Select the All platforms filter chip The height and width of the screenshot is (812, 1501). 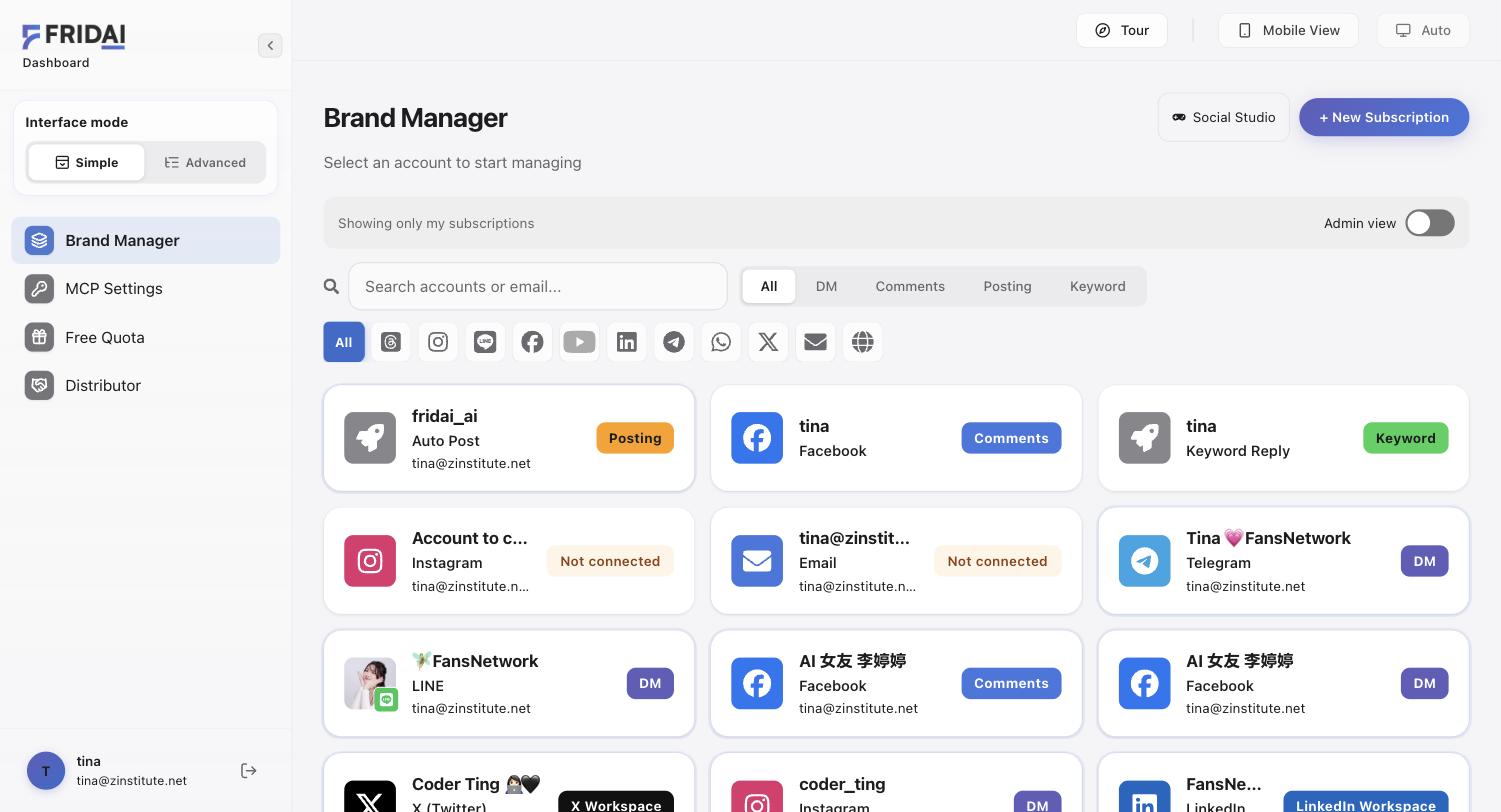344,342
